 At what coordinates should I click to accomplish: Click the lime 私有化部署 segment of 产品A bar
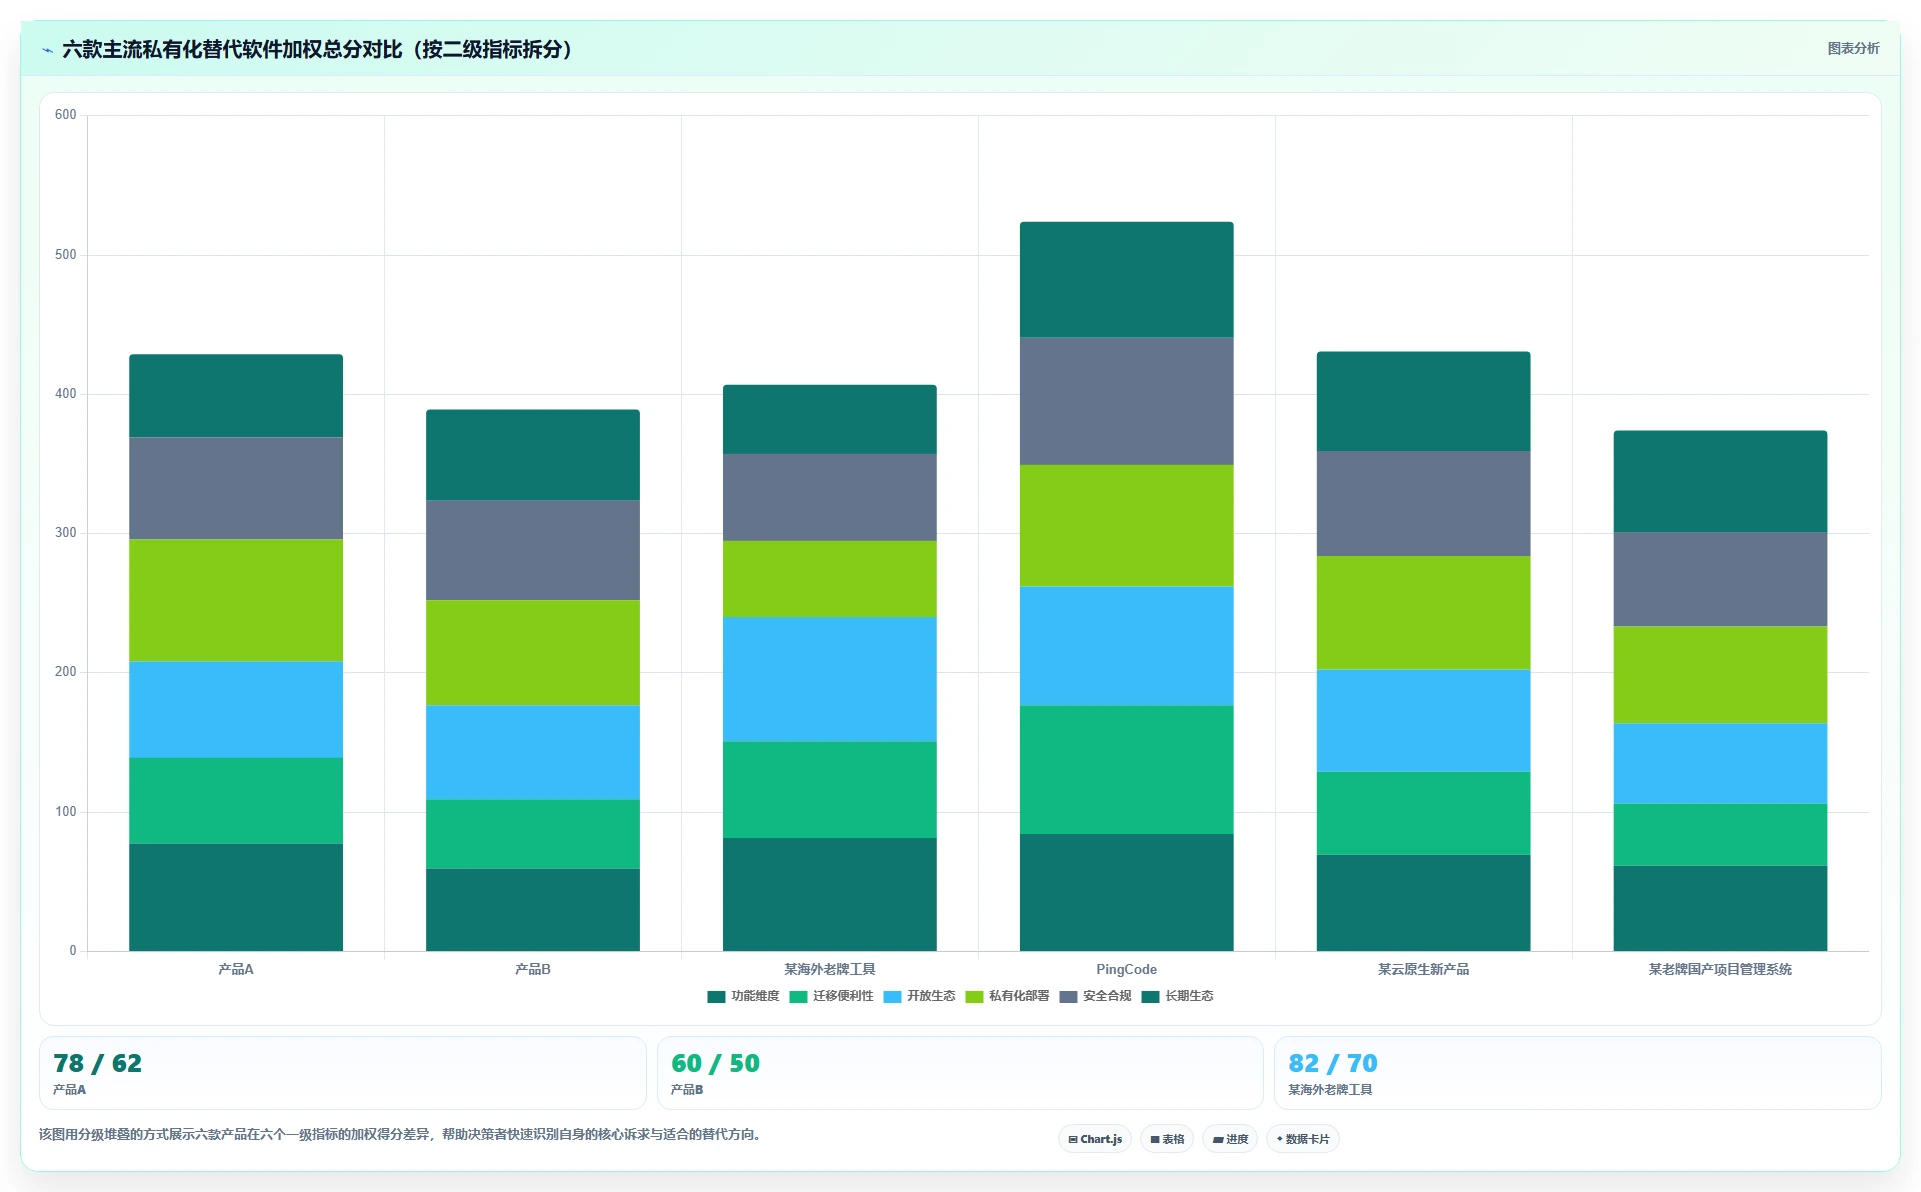(x=236, y=601)
